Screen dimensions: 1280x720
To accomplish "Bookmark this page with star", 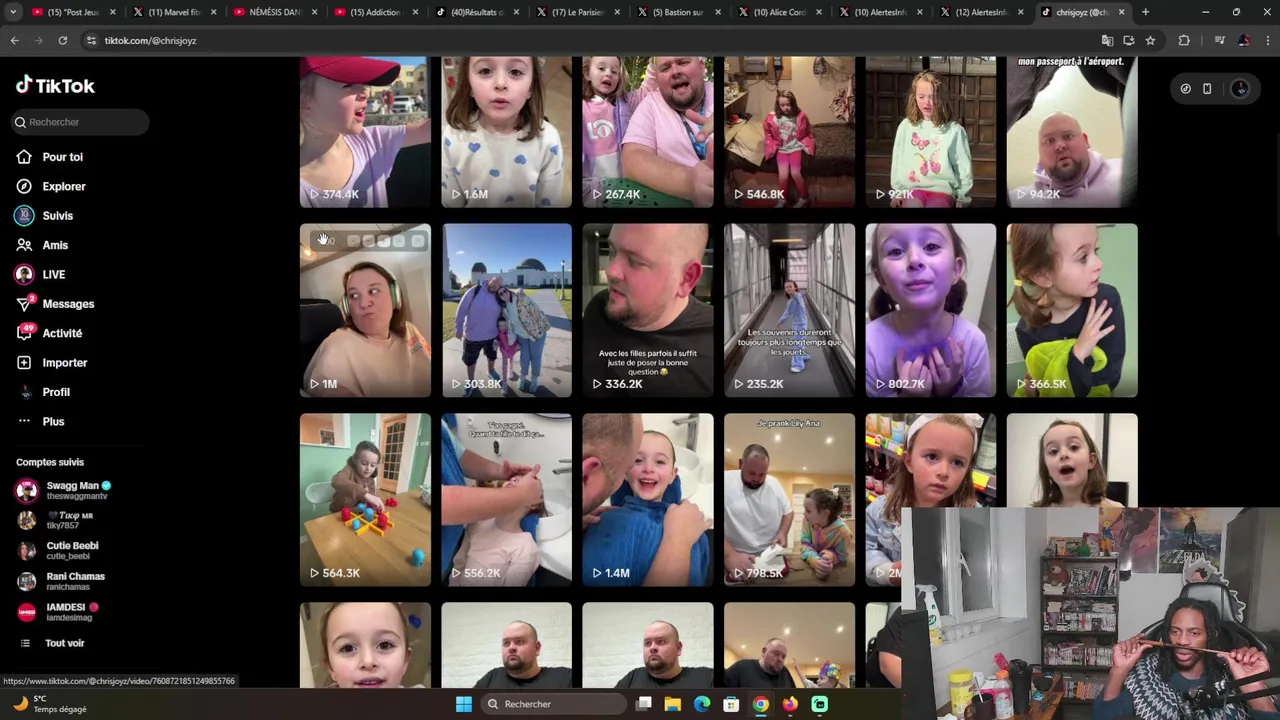I will click(x=1150, y=40).
